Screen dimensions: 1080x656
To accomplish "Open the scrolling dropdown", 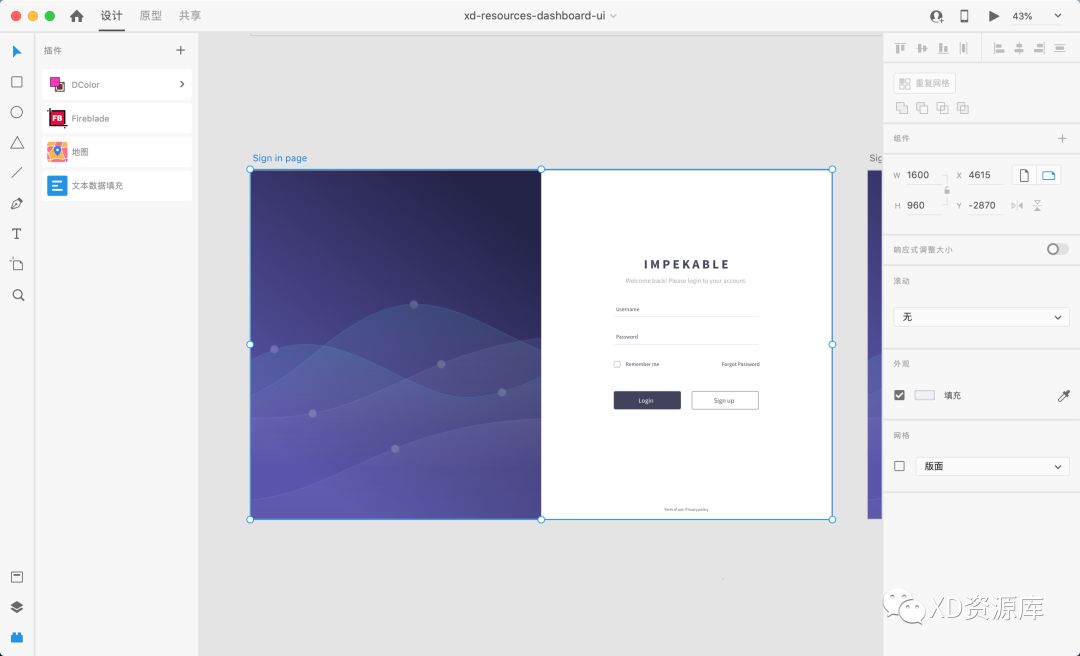I will click(982, 317).
